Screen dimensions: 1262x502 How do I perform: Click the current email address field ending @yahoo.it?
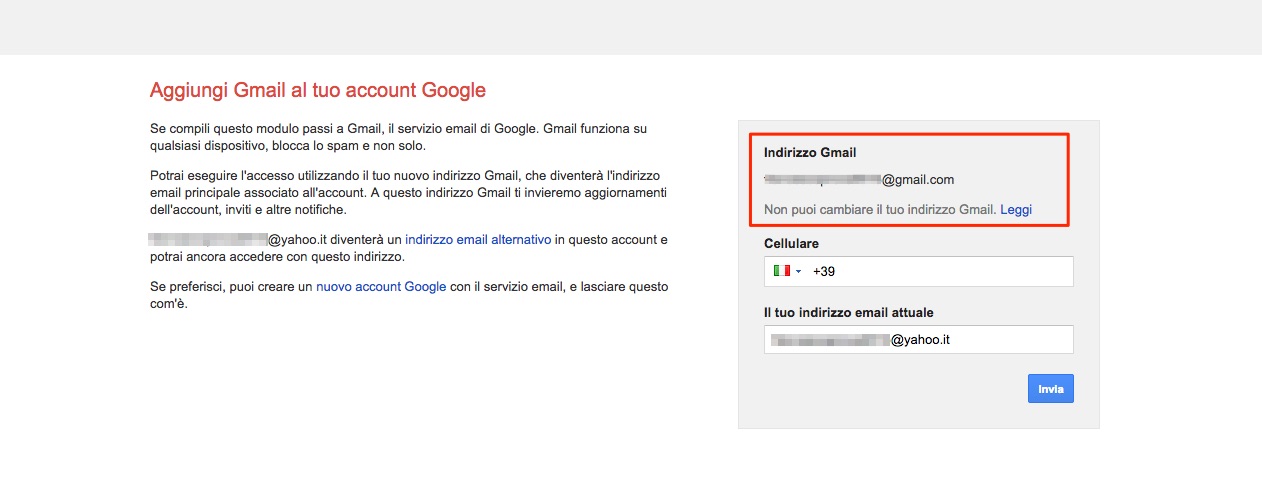tap(919, 339)
